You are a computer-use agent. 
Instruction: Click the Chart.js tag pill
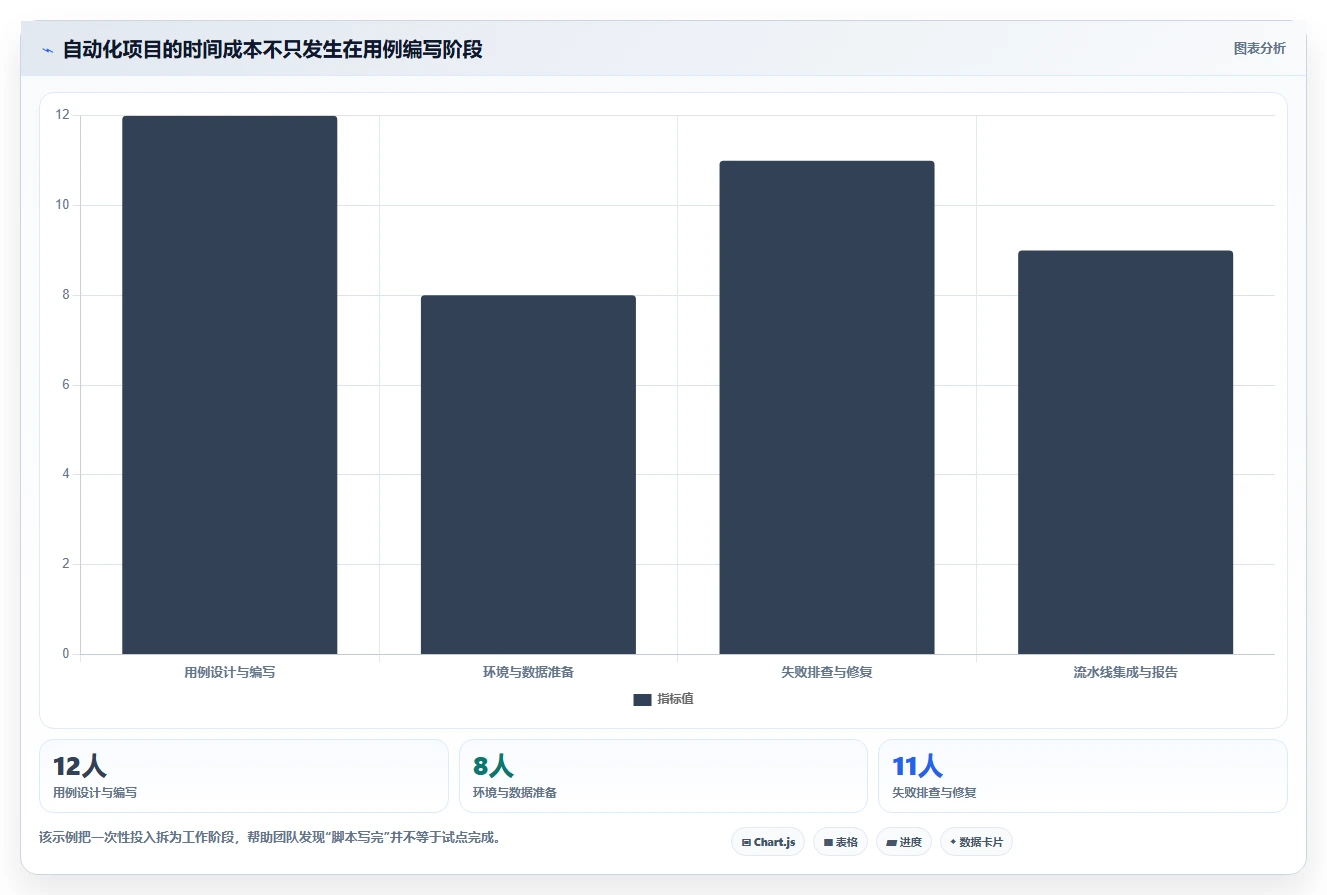768,842
